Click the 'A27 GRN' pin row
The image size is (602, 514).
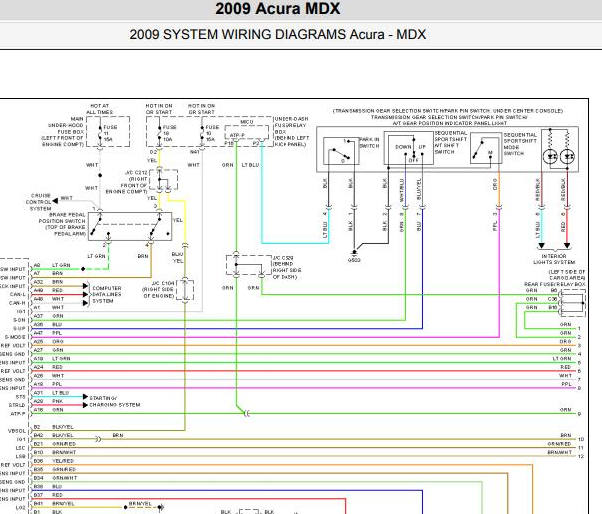pyautogui.click(x=48, y=350)
